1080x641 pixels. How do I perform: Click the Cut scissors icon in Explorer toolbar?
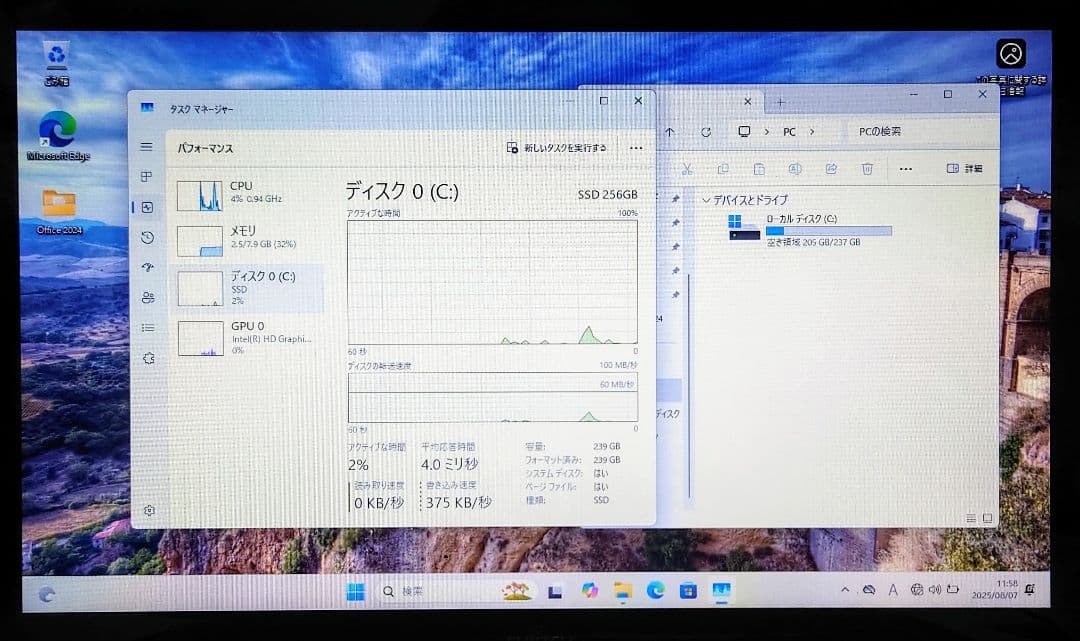687,170
